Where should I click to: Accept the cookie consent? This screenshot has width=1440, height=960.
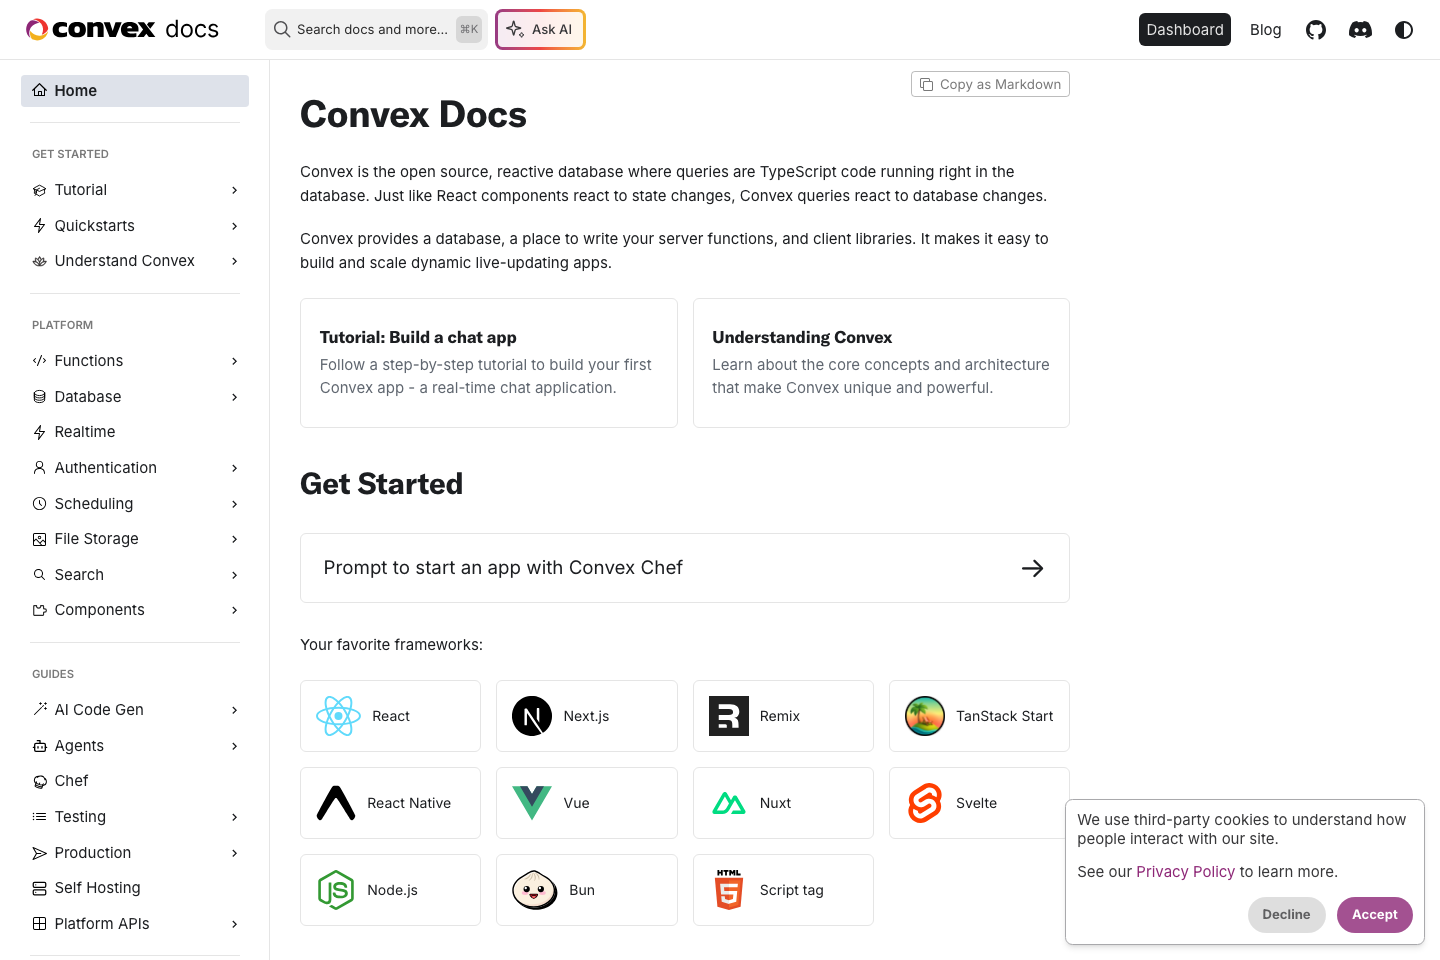click(x=1374, y=914)
